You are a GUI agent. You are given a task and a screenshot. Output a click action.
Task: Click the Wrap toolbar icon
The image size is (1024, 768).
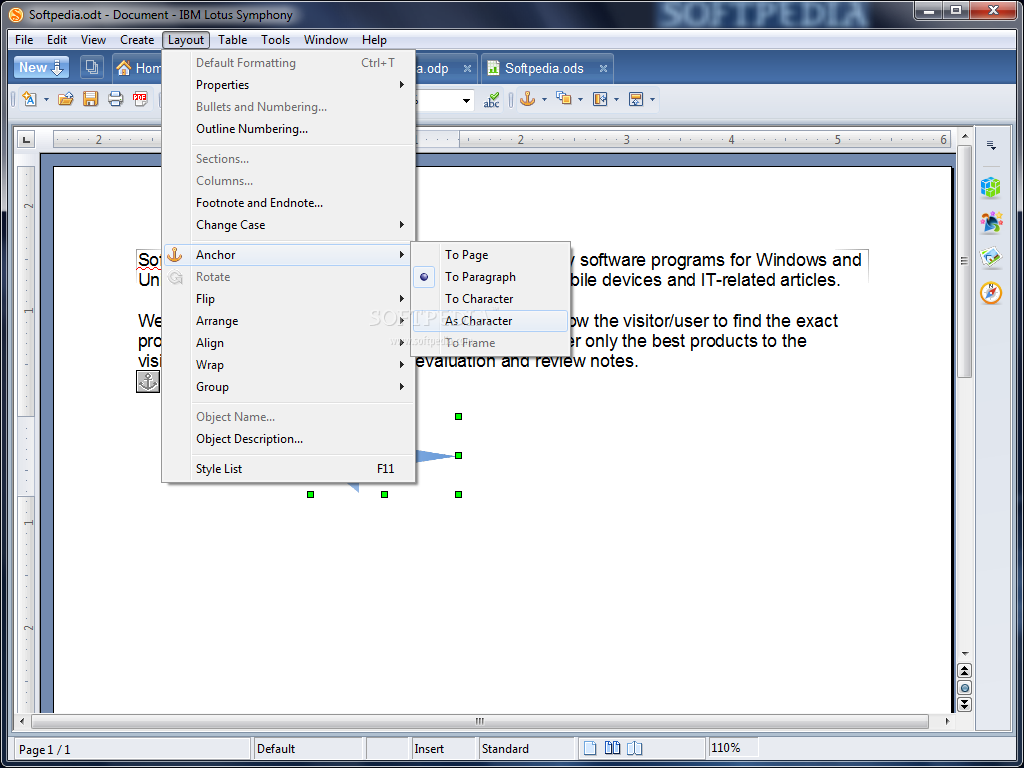pyautogui.click(x=635, y=99)
